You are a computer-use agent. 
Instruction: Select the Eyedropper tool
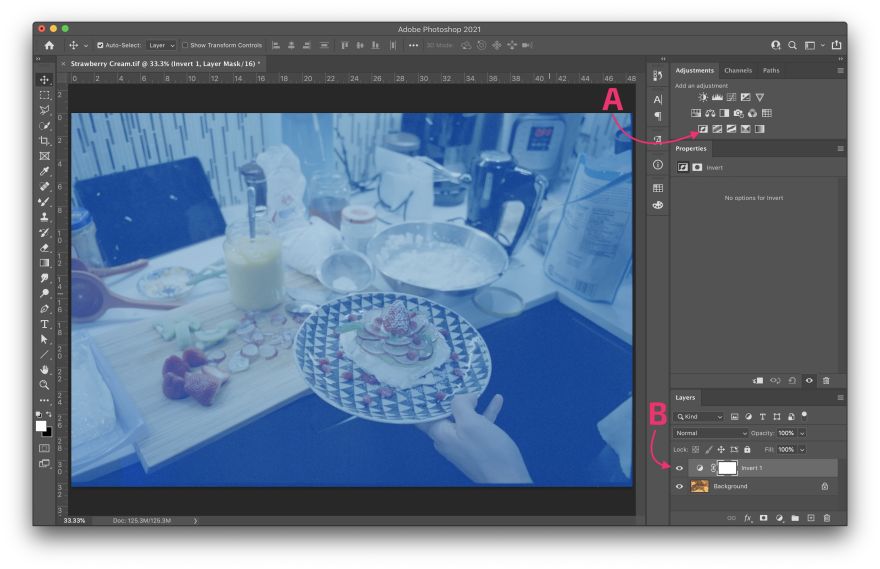(x=44, y=171)
